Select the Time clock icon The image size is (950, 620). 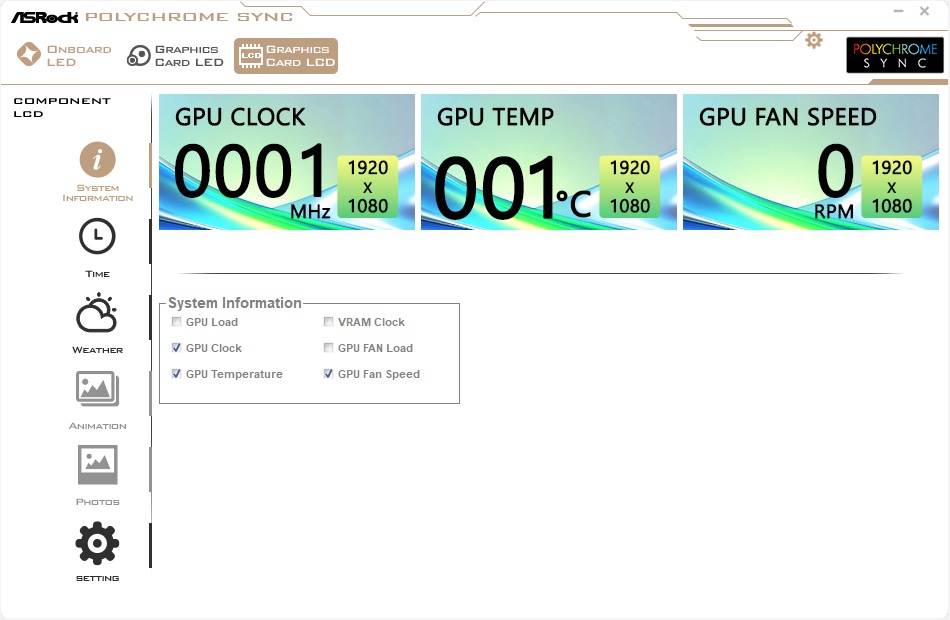(97, 236)
